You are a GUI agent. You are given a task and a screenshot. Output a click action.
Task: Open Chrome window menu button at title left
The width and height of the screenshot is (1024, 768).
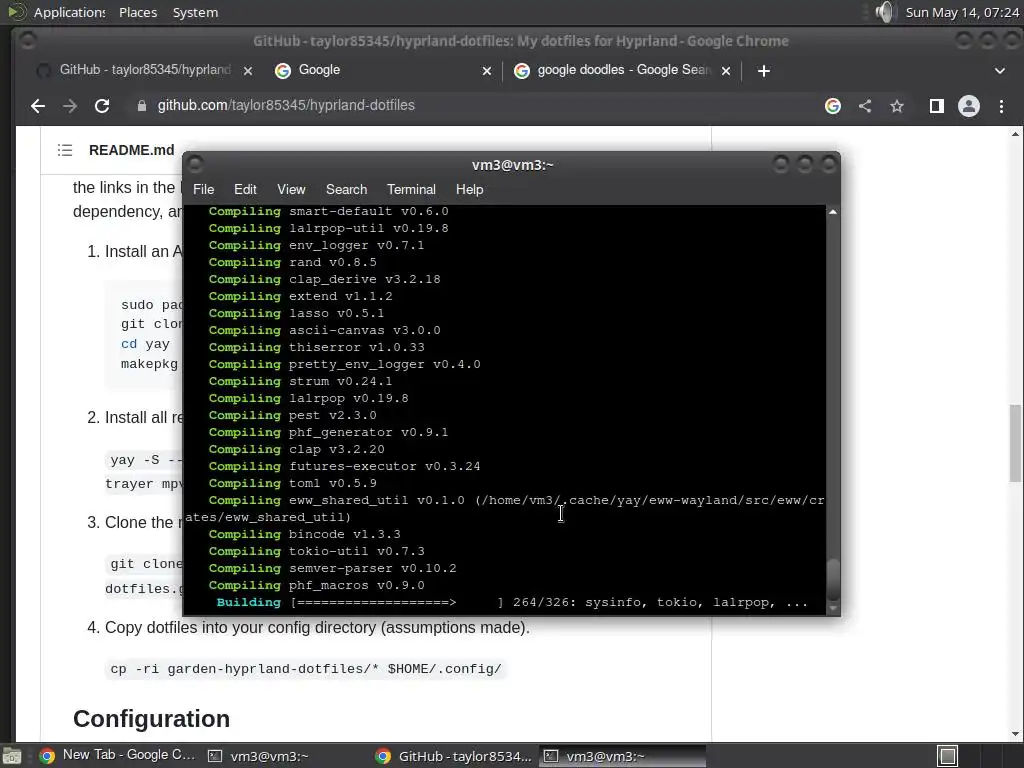27,40
